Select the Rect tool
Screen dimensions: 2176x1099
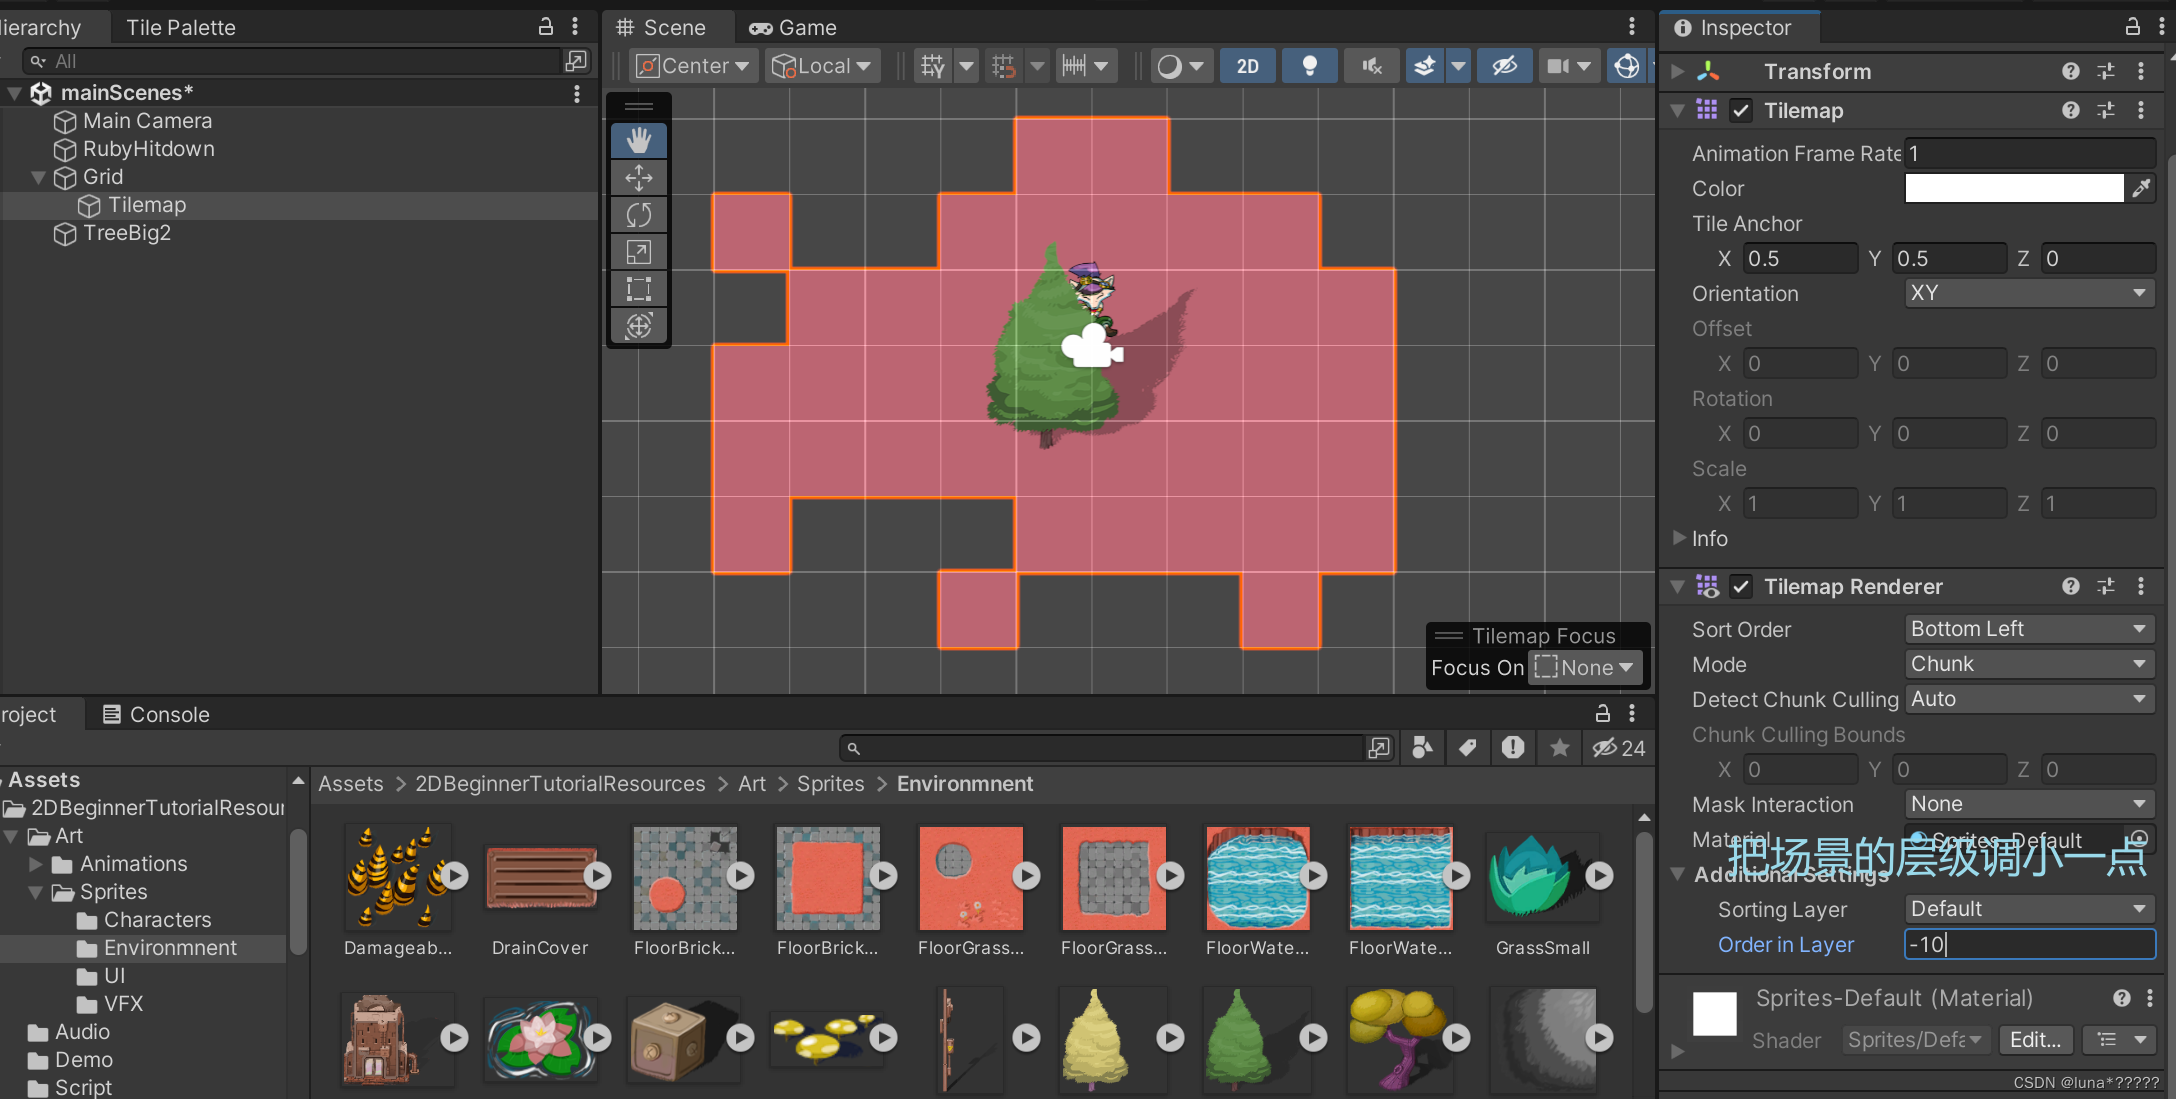pyautogui.click(x=639, y=289)
